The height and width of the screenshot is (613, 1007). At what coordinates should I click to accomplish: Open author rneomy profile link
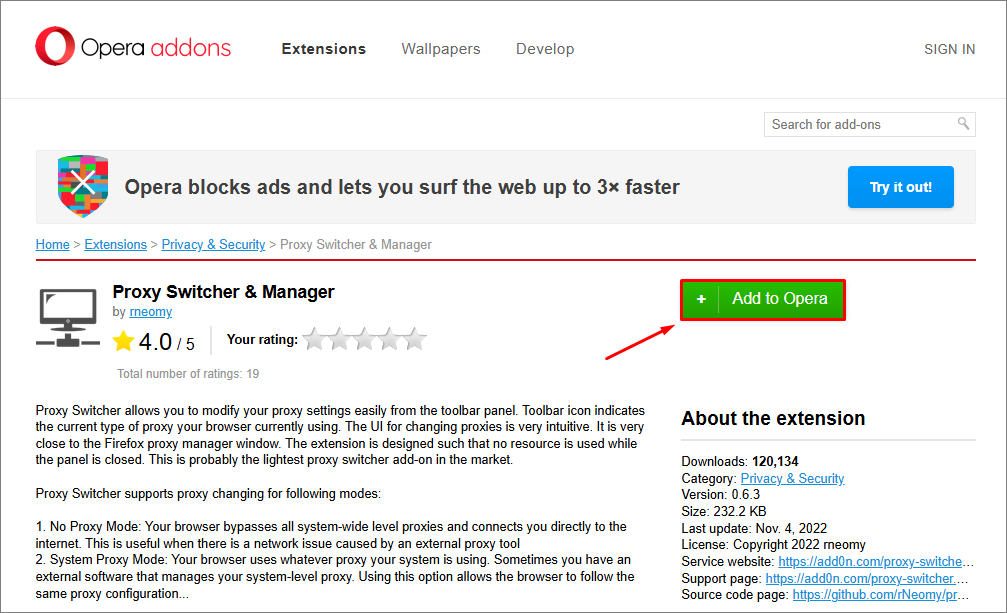pos(151,312)
